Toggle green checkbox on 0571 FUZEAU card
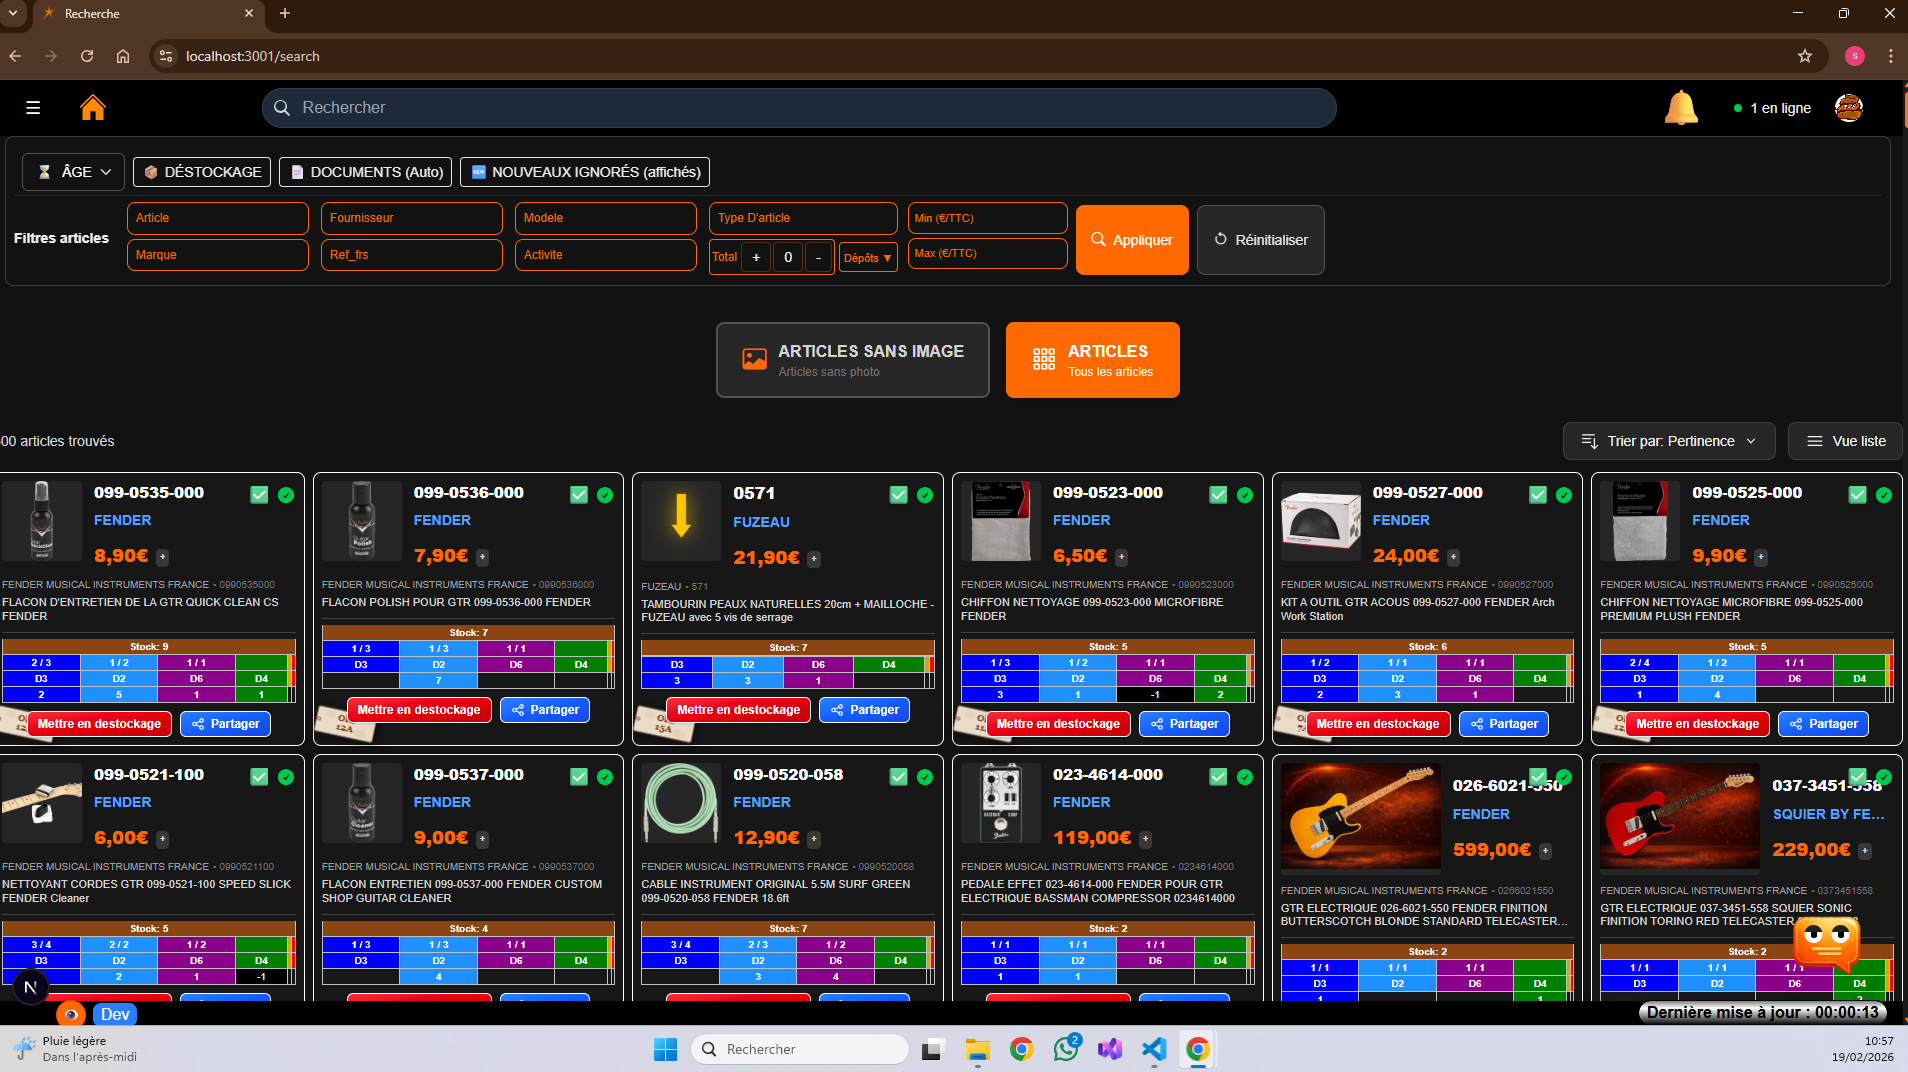The image size is (1908, 1072). click(898, 495)
